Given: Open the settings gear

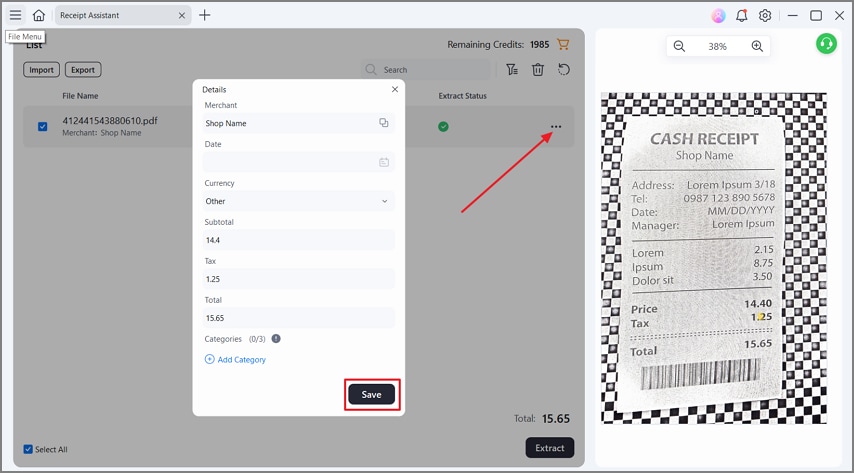Looking at the screenshot, I should tap(765, 15).
